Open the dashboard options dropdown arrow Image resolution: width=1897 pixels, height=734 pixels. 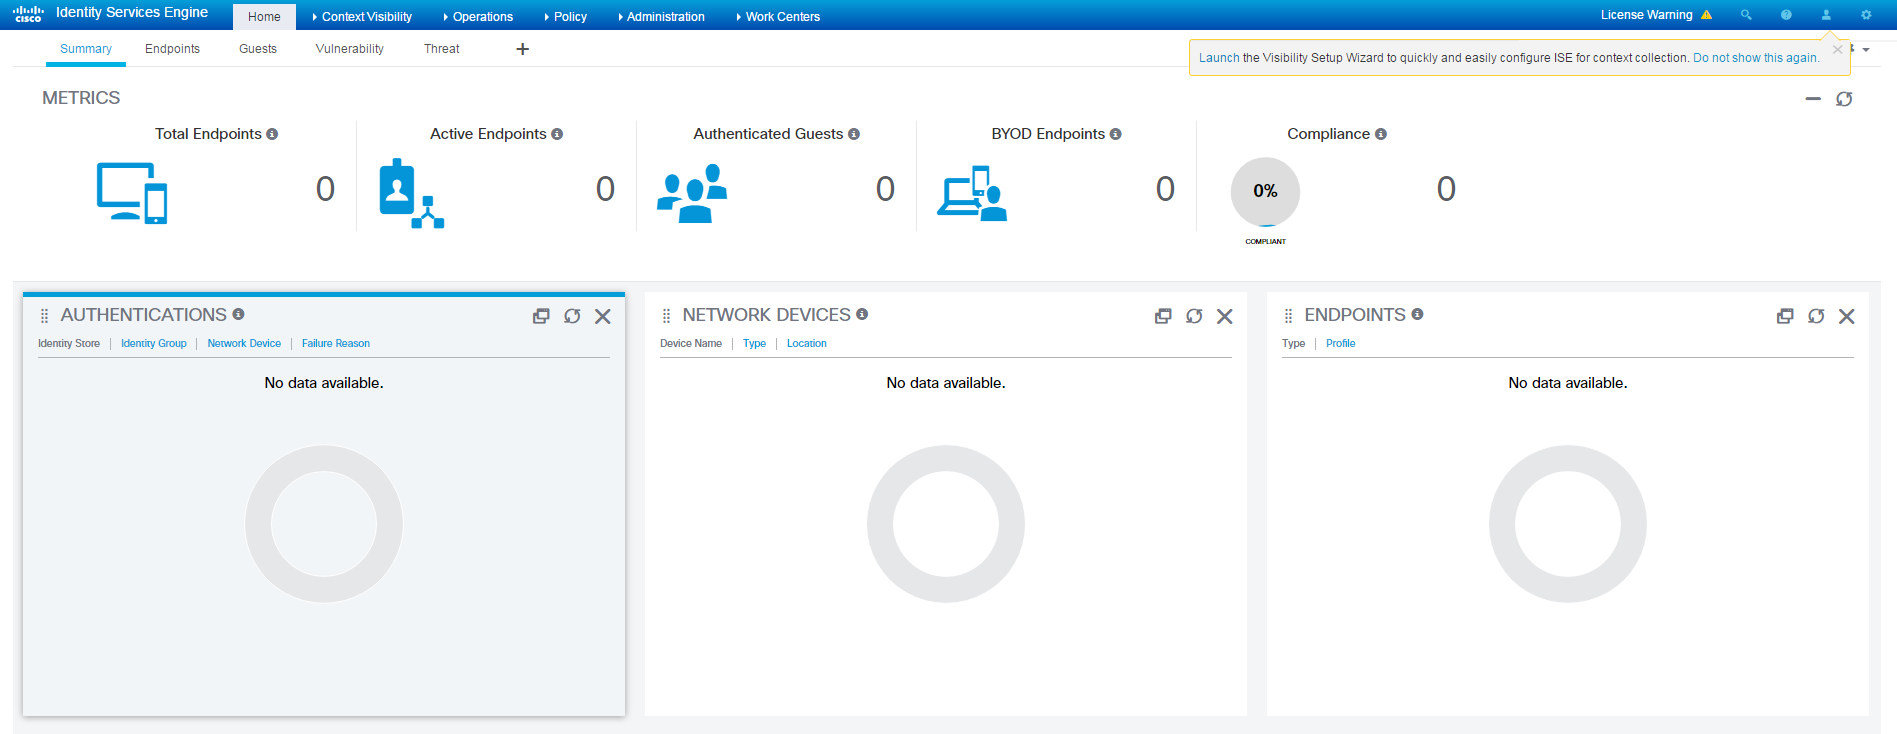[1866, 50]
